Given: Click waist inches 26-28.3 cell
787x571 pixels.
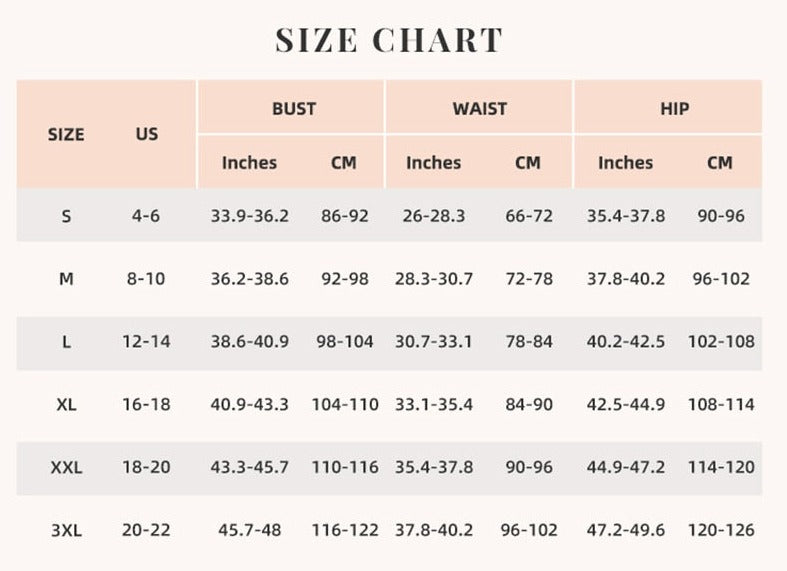Looking at the screenshot, I should [434, 216].
